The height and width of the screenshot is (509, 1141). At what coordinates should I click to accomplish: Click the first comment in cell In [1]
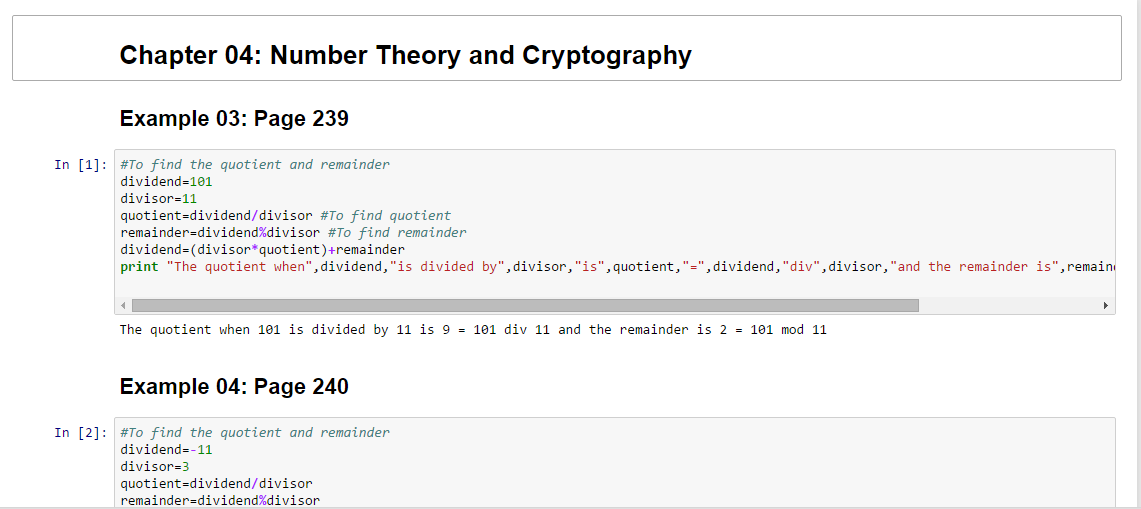[x=255, y=165]
